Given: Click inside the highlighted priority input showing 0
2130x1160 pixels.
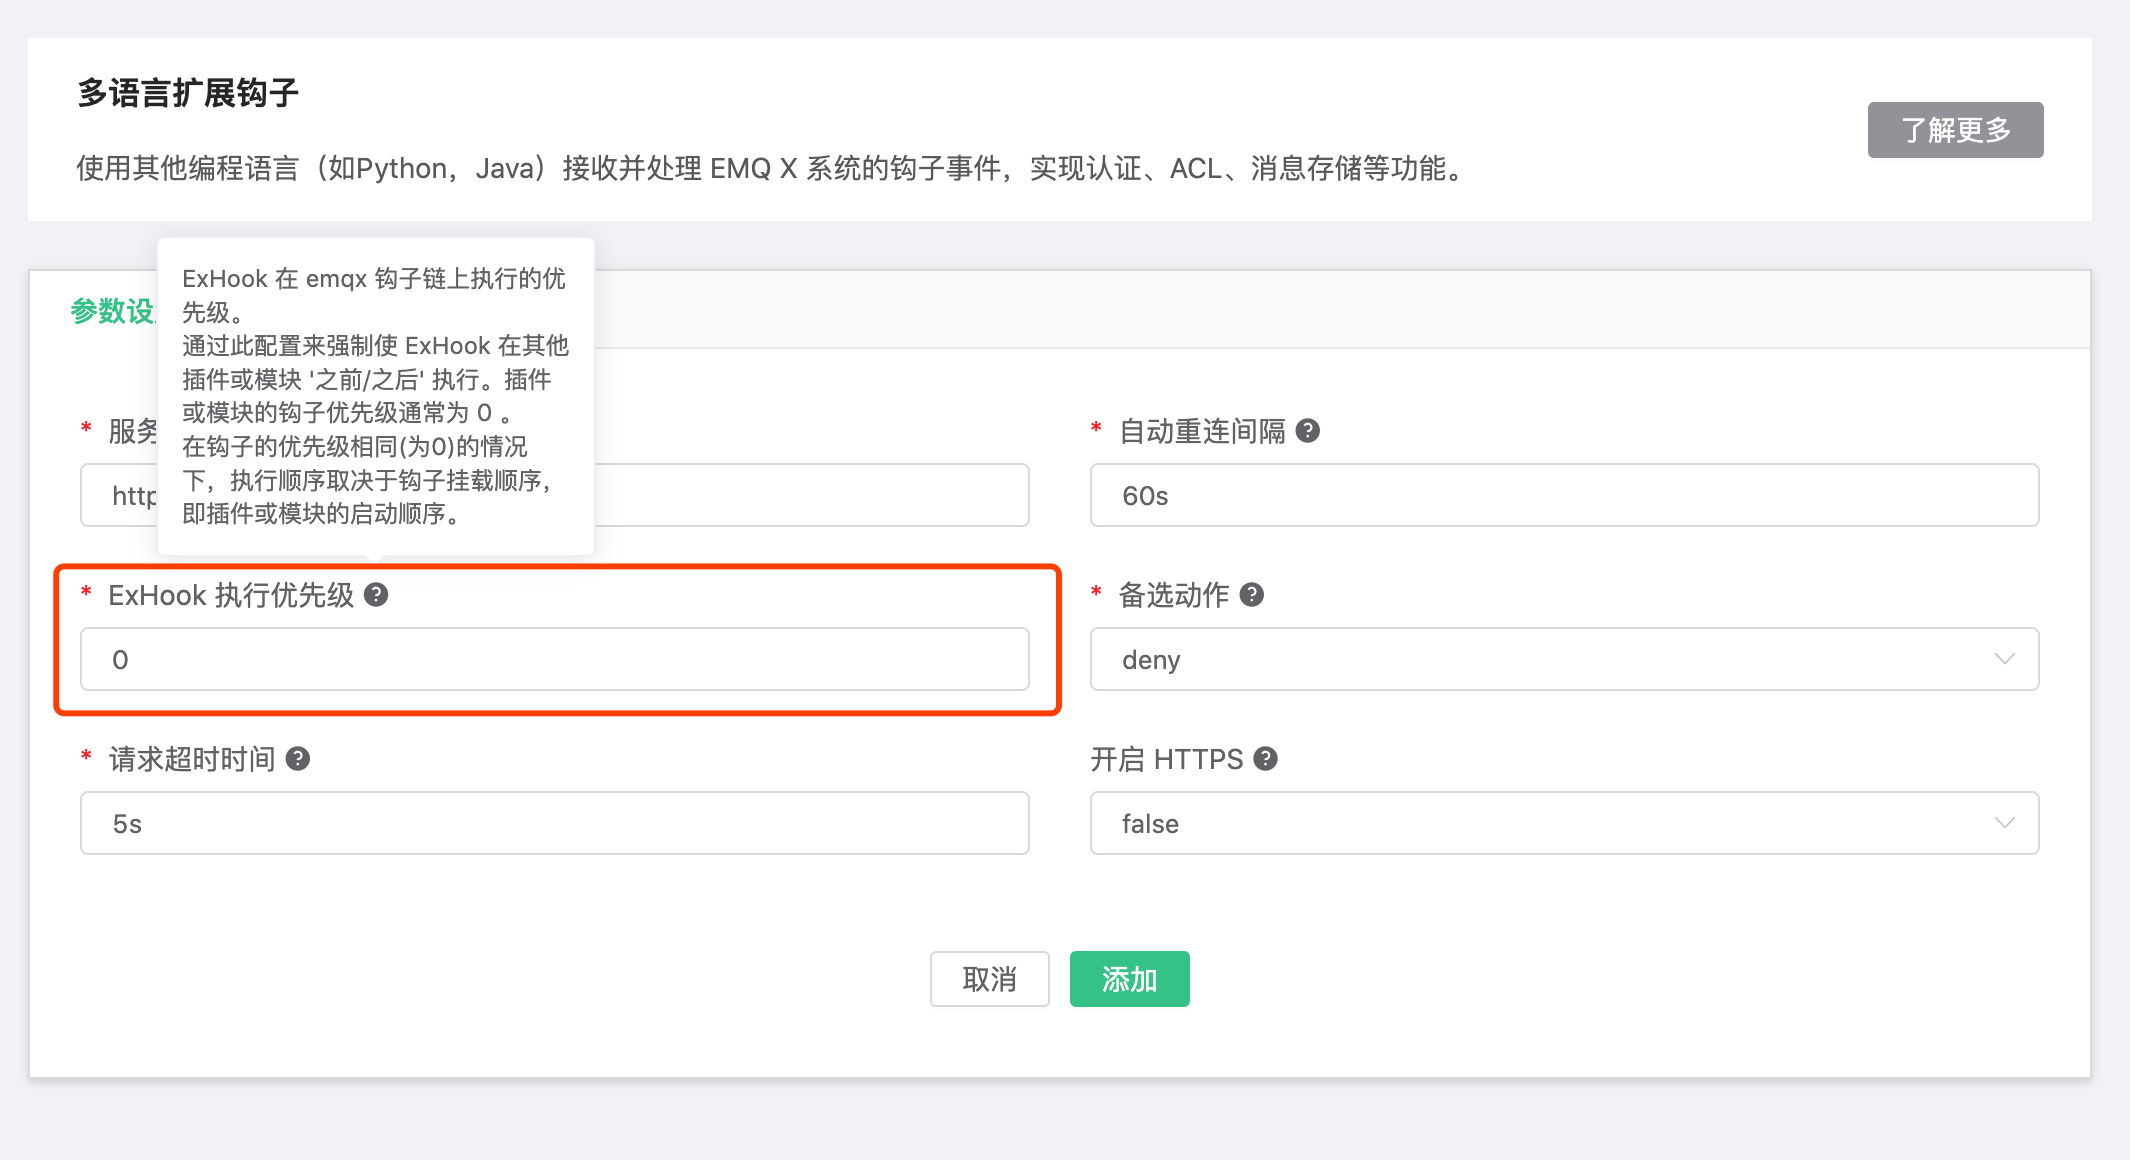Looking at the screenshot, I should (555, 659).
